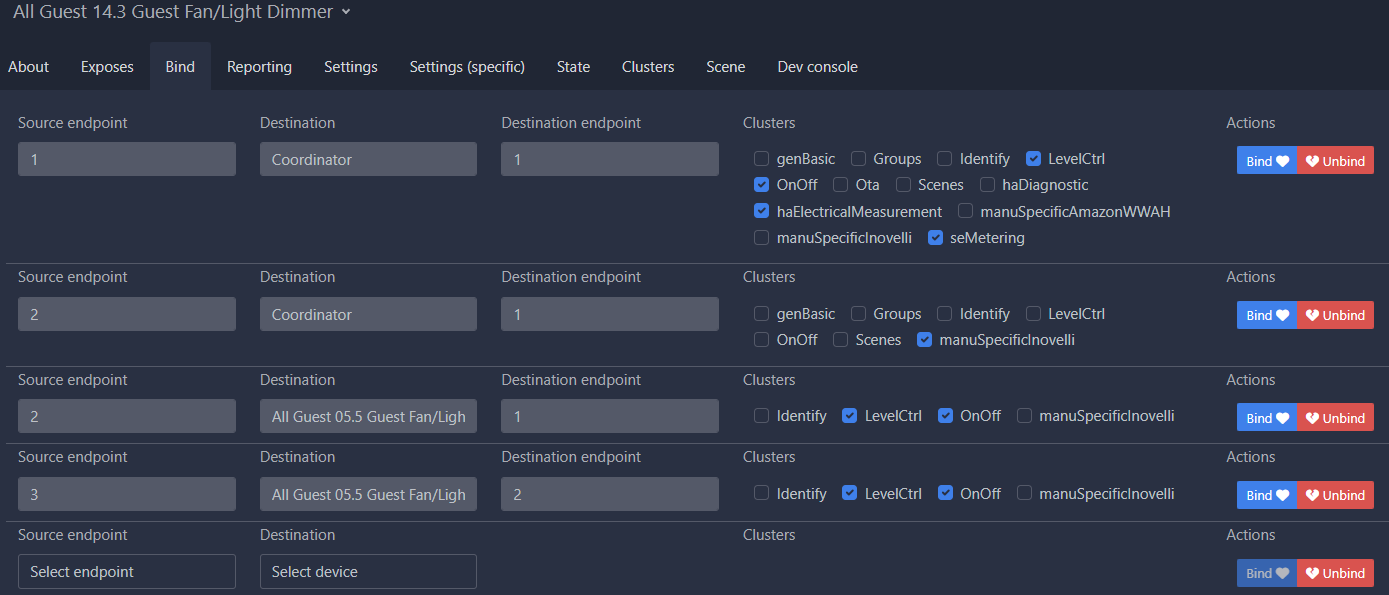Uncheck OnOff in source endpoint 3 row

(x=945, y=494)
